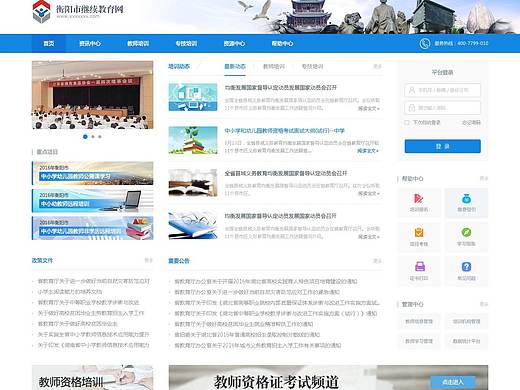Open first 重要公告 item about 2016年
Screen dimensions: 520x390
coord(266,282)
